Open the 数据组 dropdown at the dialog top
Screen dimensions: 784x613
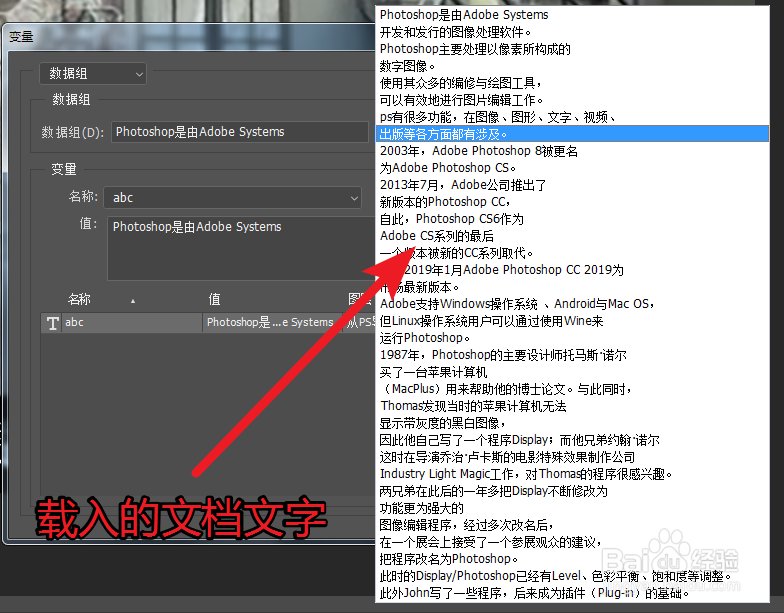93,74
